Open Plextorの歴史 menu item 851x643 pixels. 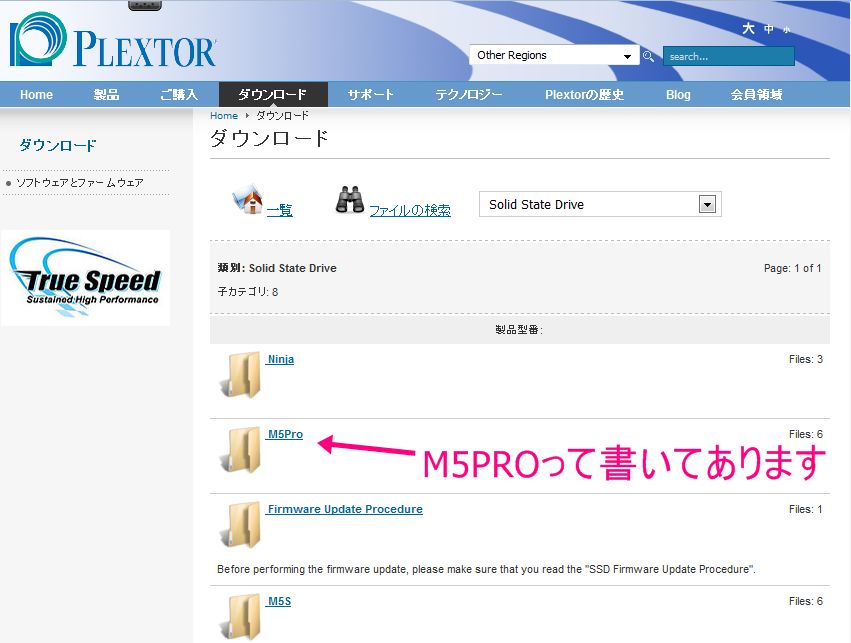[x=585, y=94]
